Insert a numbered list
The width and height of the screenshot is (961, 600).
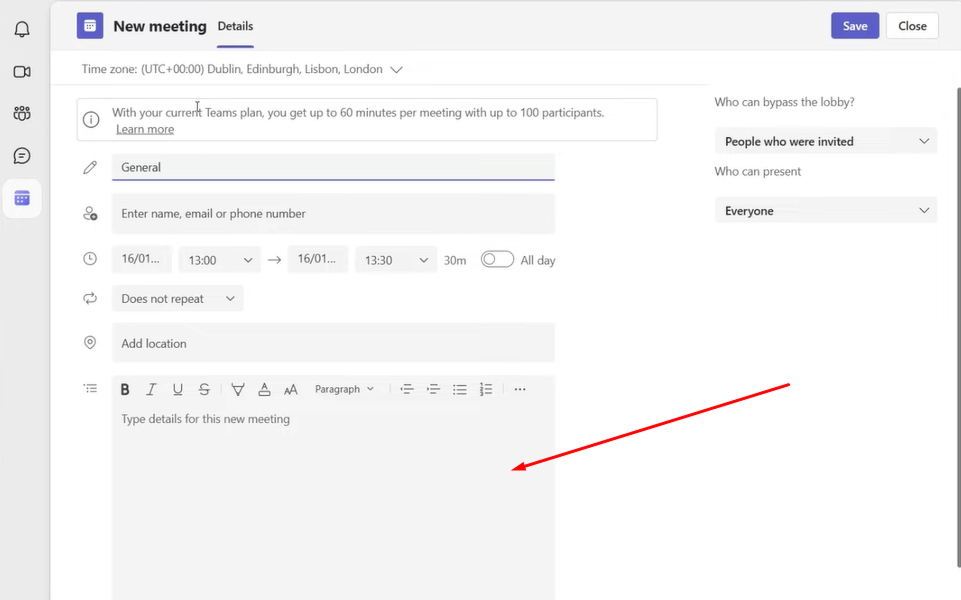pyautogui.click(x=486, y=390)
